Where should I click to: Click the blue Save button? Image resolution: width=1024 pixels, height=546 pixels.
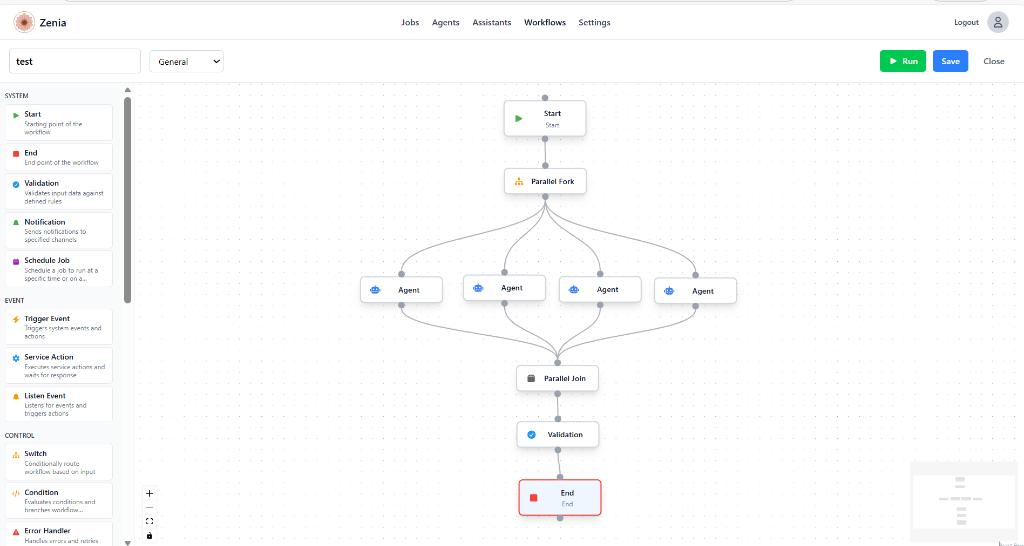point(950,61)
